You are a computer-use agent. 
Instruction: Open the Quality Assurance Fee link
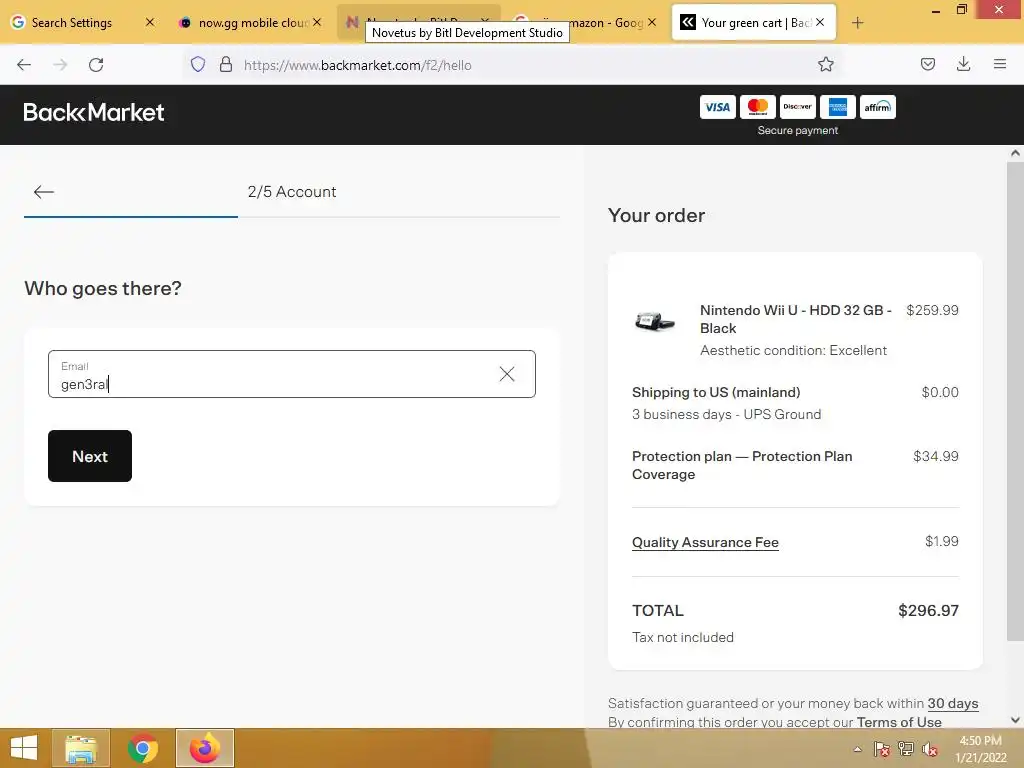pos(705,542)
